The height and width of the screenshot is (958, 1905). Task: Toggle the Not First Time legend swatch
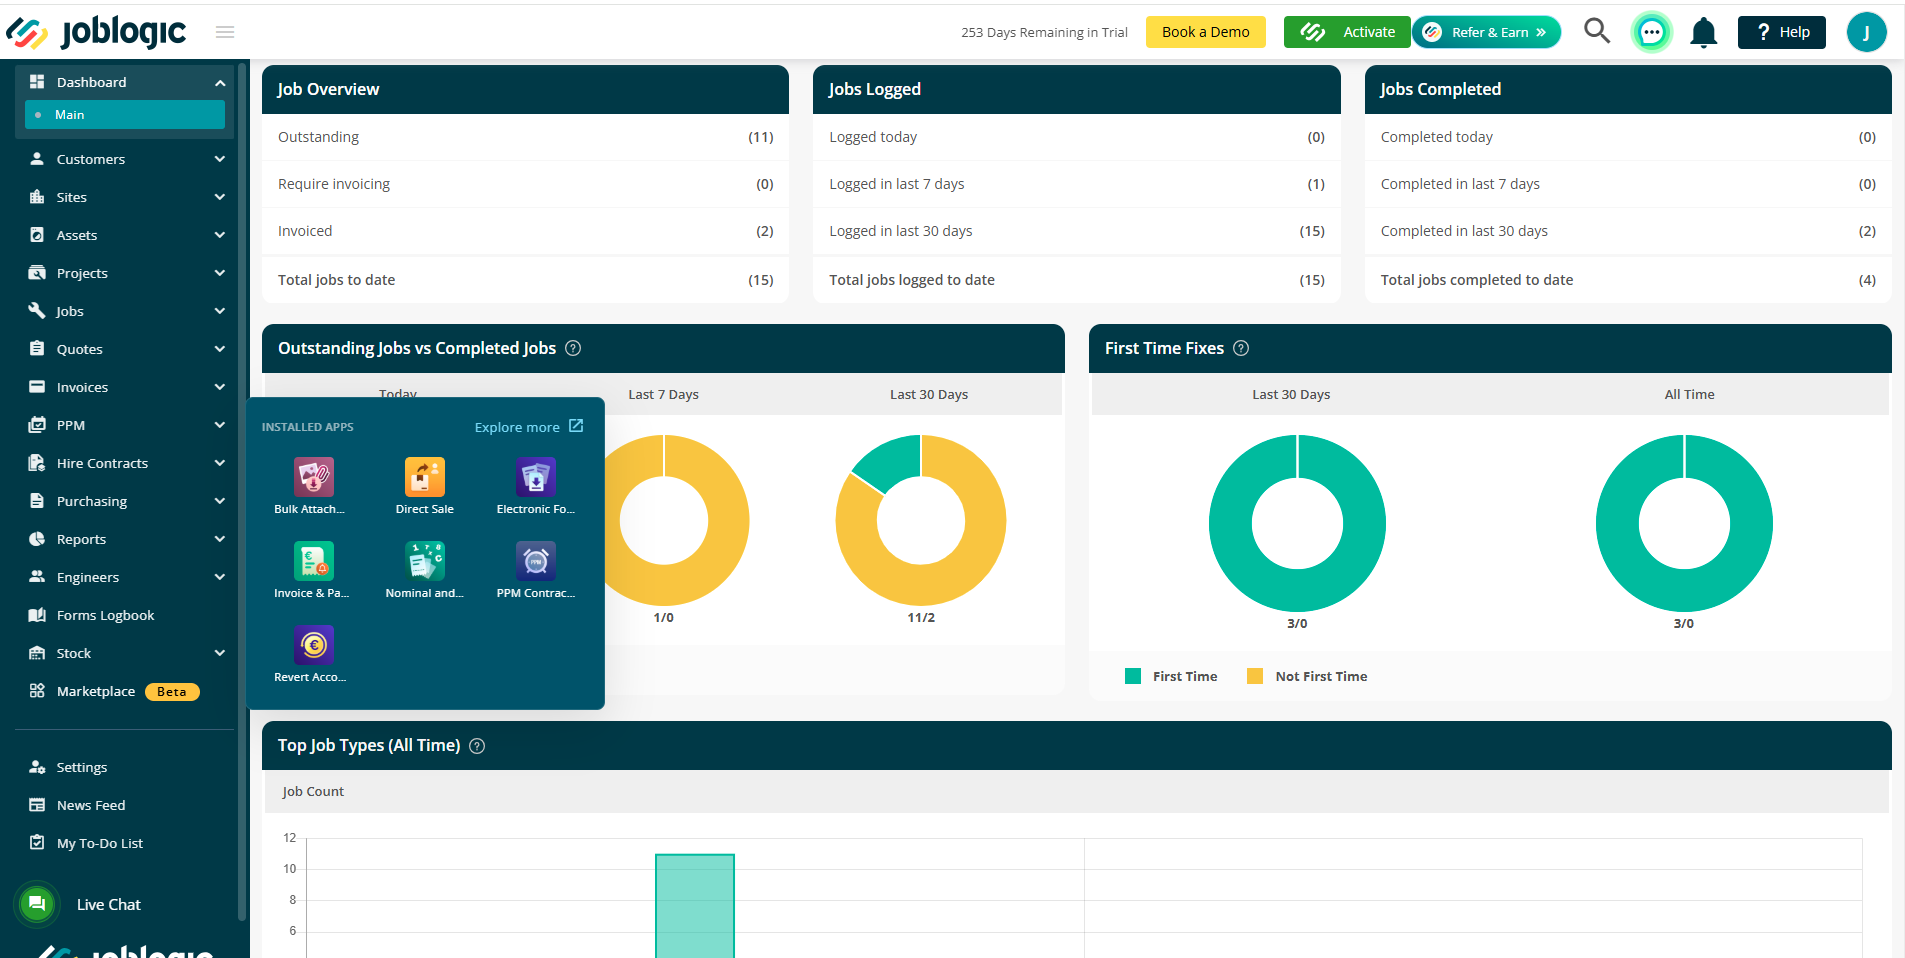pos(1255,676)
